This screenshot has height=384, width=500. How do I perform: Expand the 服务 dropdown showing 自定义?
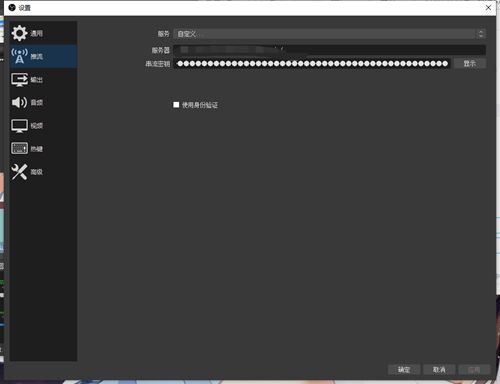click(329, 34)
